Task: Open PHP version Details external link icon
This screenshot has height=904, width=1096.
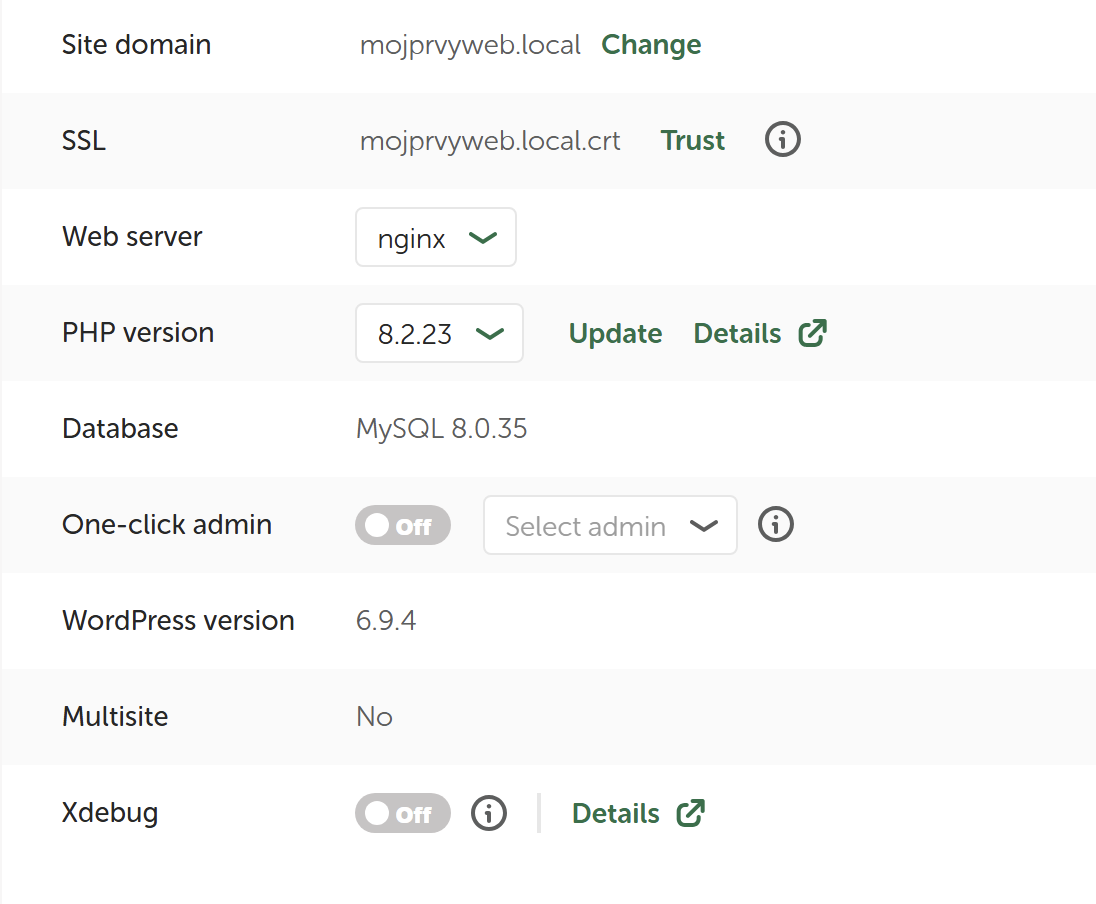Action: (x=813, y=333)
